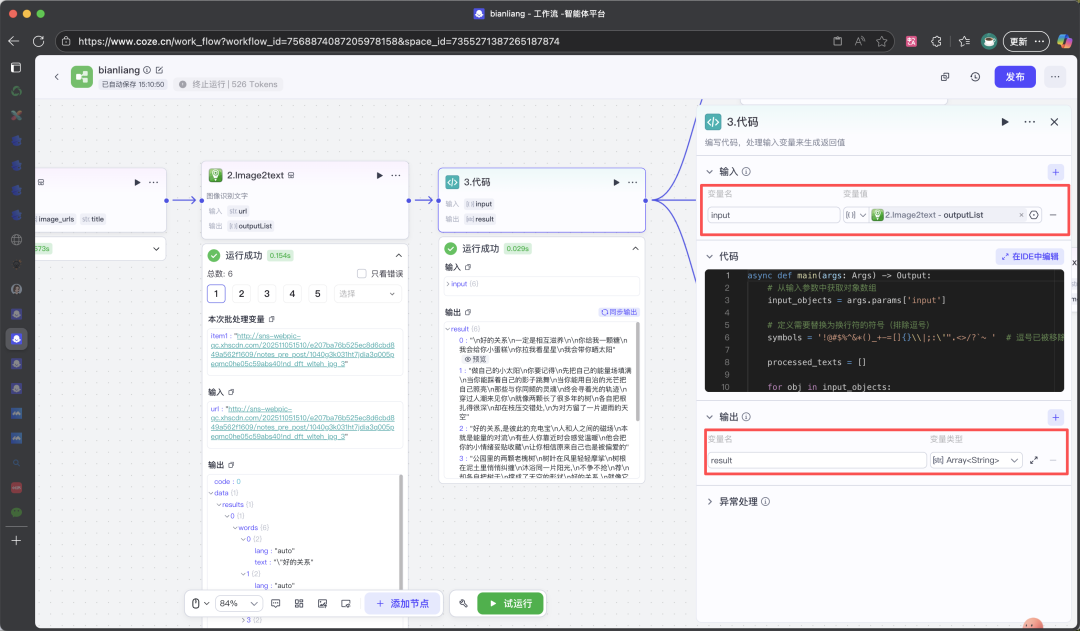Copy the 本次批处理变量 content

(271, 319)
